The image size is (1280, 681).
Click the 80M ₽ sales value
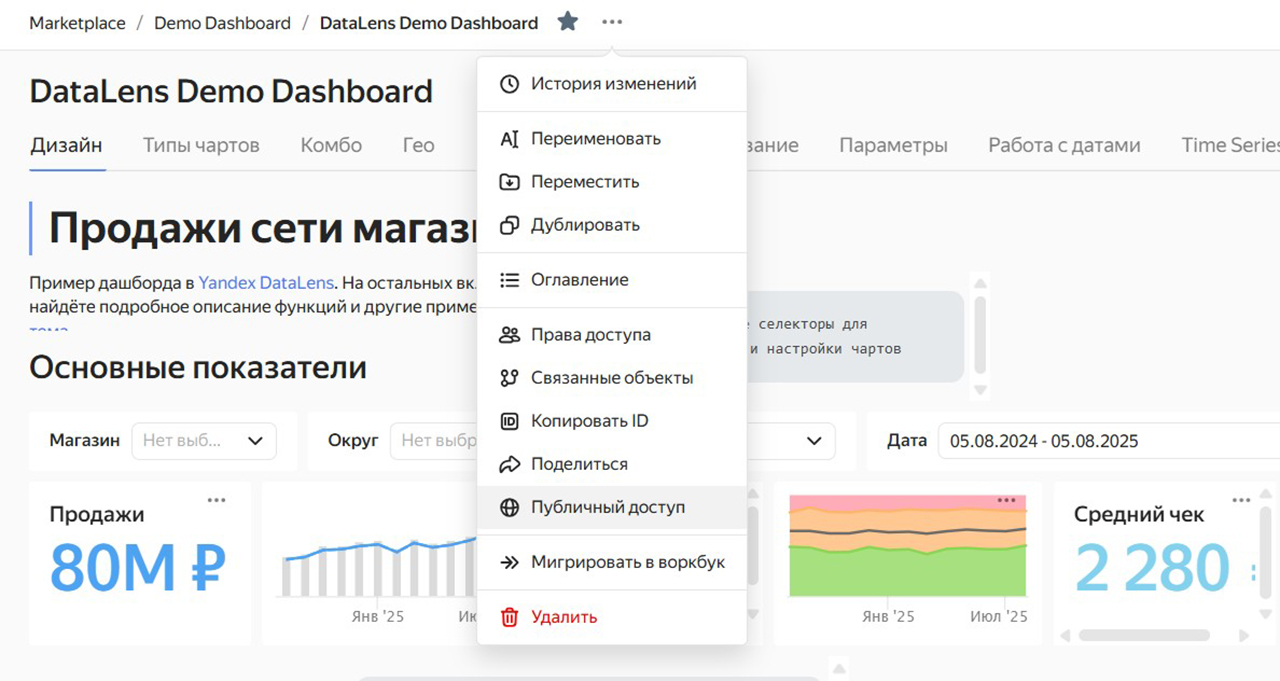click(x=138, y=567)
